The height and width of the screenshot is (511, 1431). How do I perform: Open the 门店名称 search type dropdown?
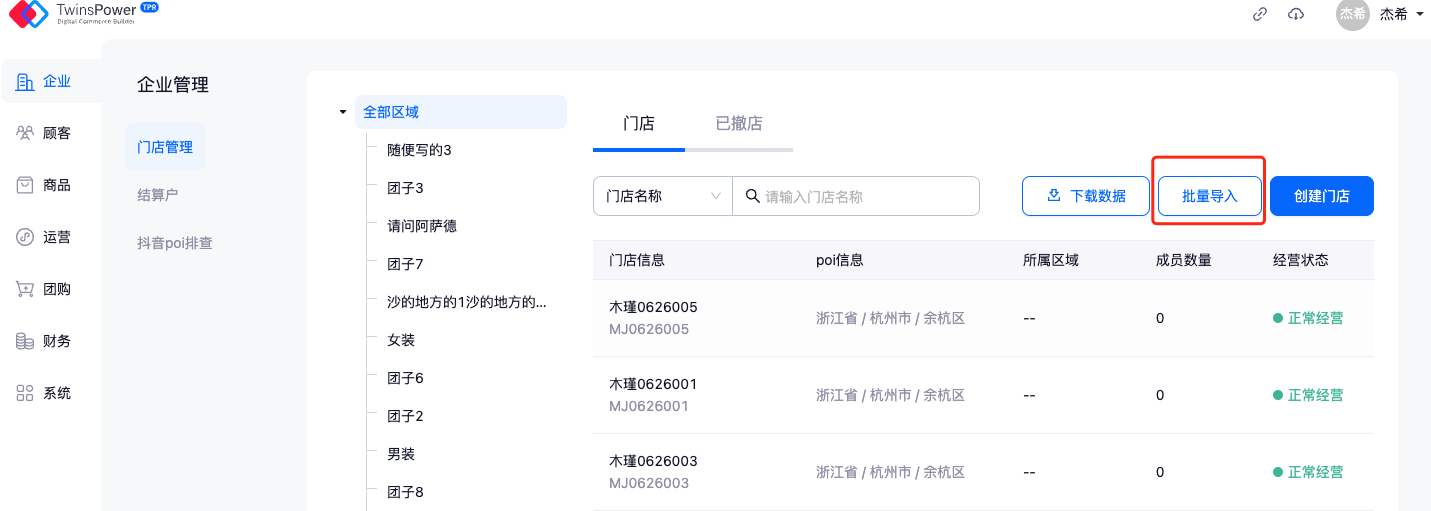coord(662,196)
